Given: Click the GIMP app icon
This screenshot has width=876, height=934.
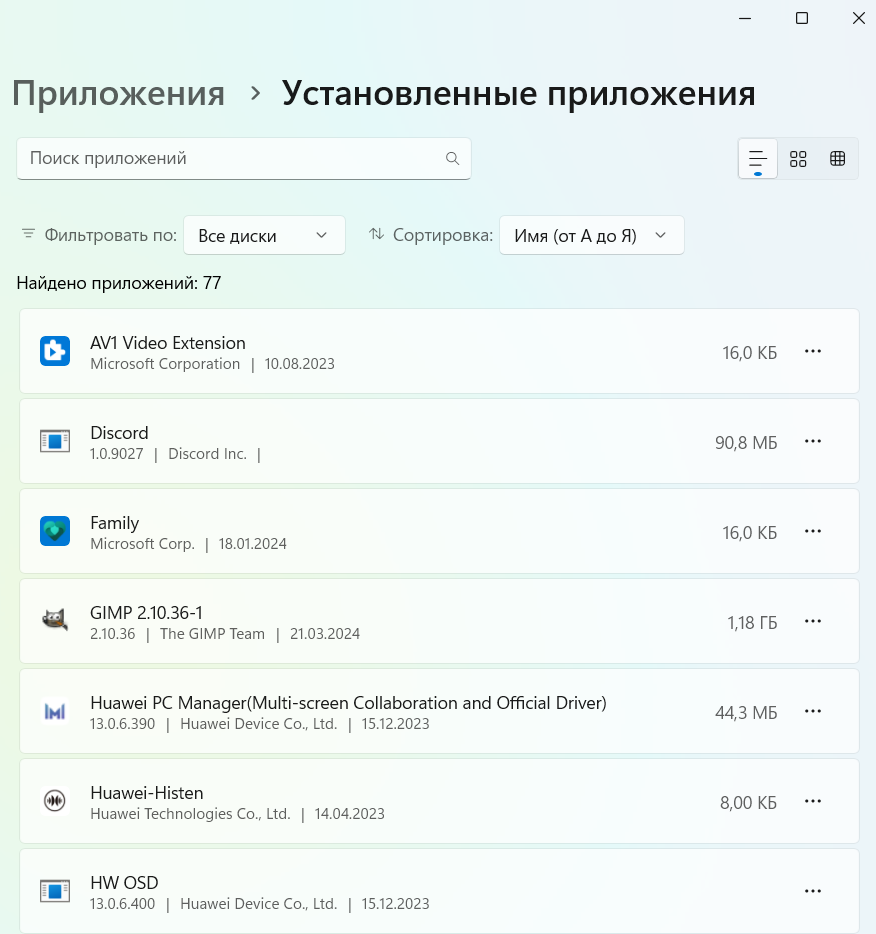Looking at the screenshot, I should [55, 621].
